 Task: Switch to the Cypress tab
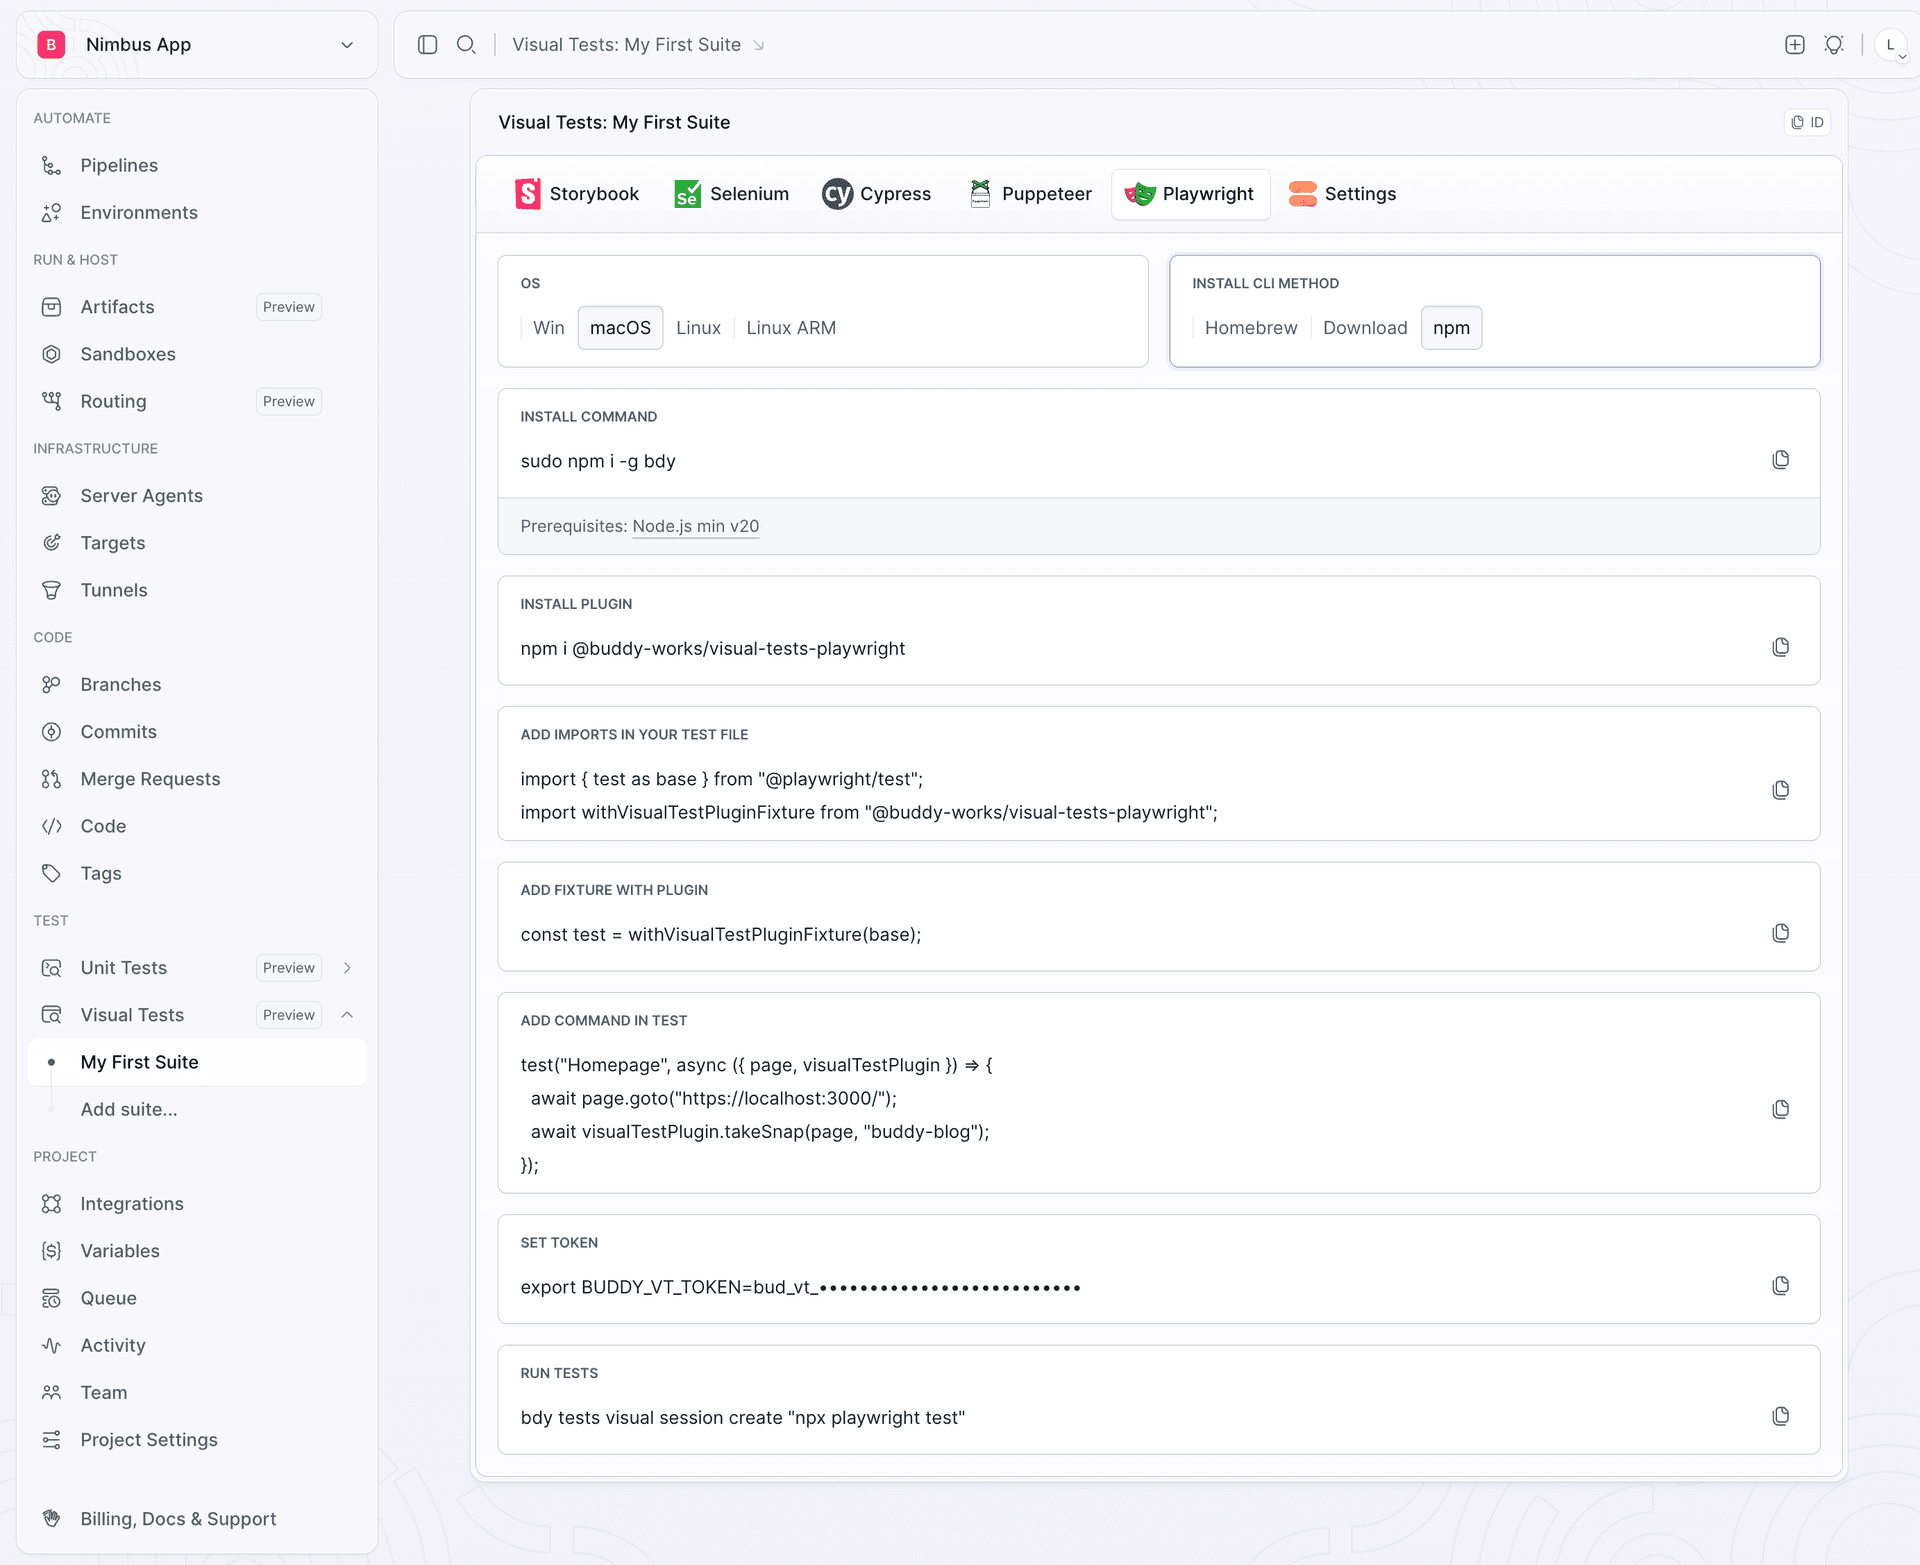pyautogui.click(x=876, y=194)
